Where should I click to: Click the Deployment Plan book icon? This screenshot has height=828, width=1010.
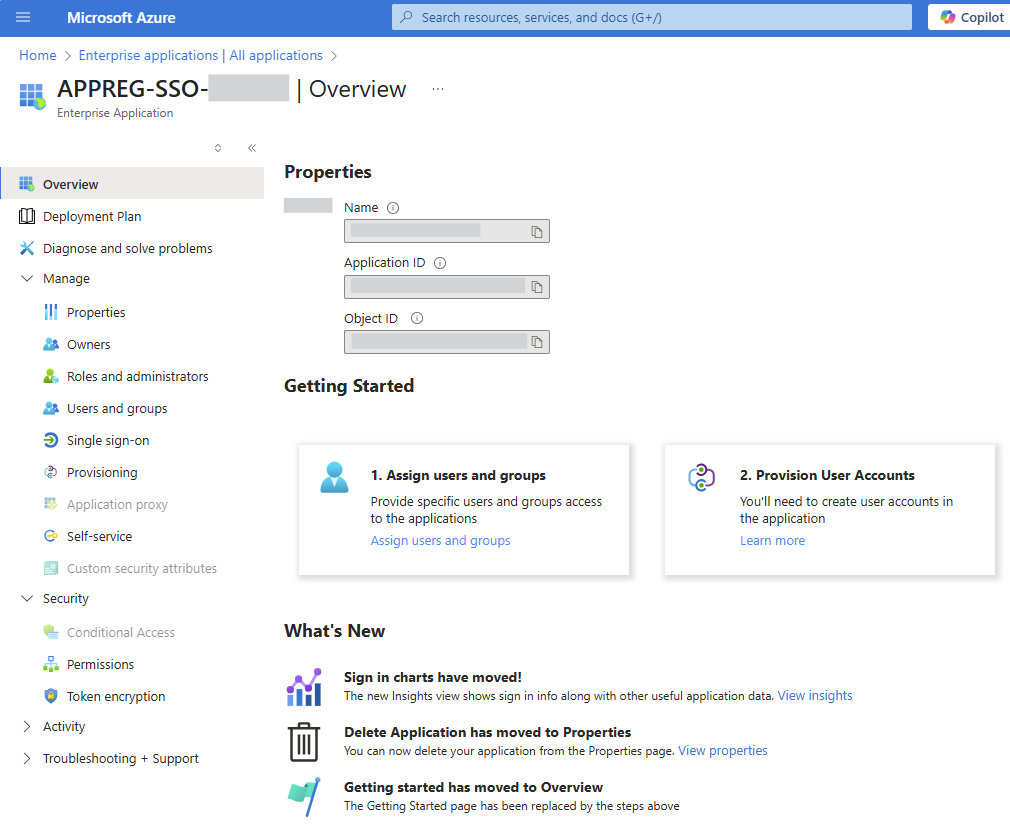[x=27, y=217]
